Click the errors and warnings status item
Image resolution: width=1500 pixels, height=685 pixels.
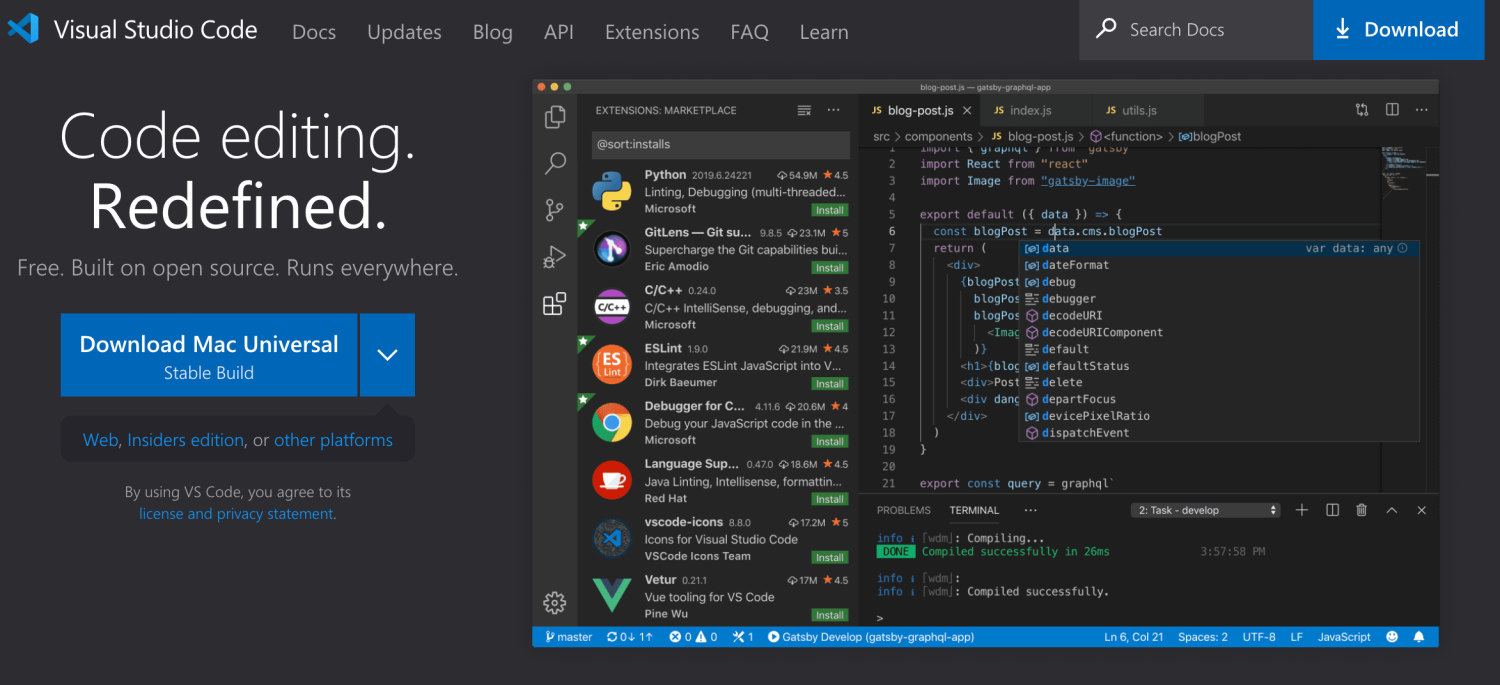pyautogui.click(x=693, y=637)
